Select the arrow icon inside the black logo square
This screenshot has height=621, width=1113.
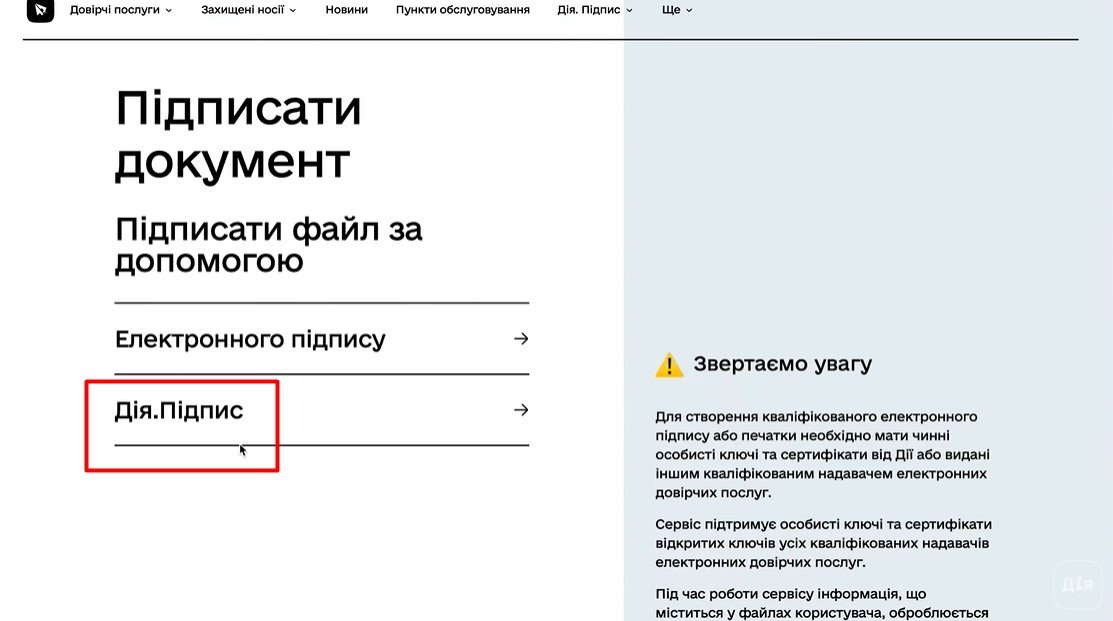pyautogui.click(x=39, y=10)
